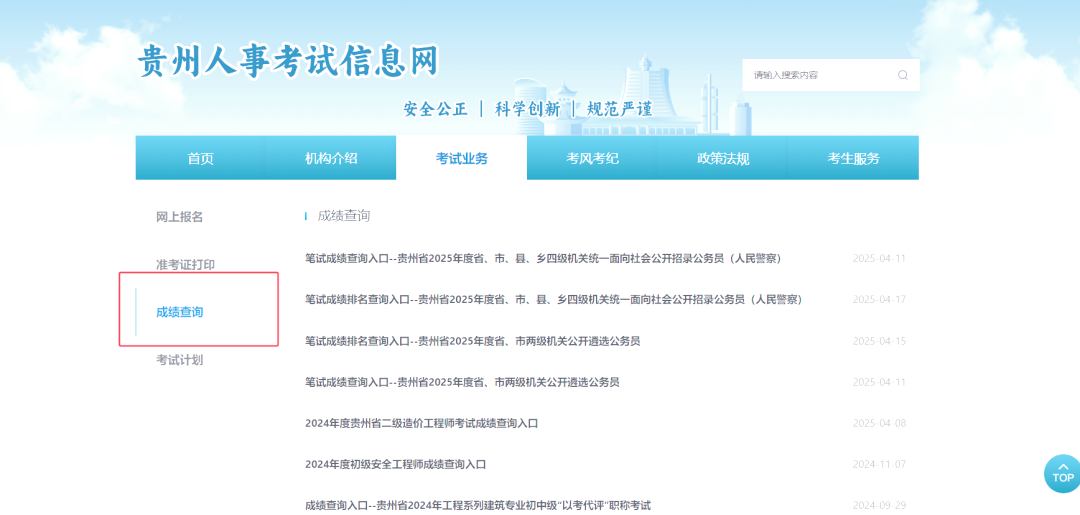Click the date 2024-11-07

(x=879, y=464)
